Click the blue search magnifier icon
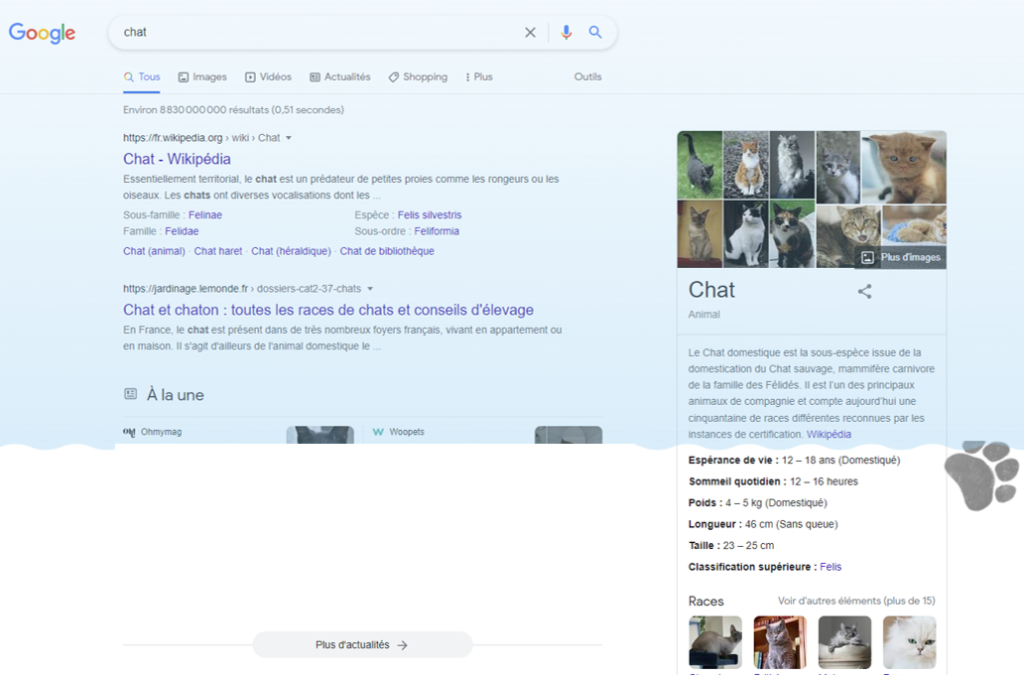1024x678 pixels. click(x=595, y=32)
